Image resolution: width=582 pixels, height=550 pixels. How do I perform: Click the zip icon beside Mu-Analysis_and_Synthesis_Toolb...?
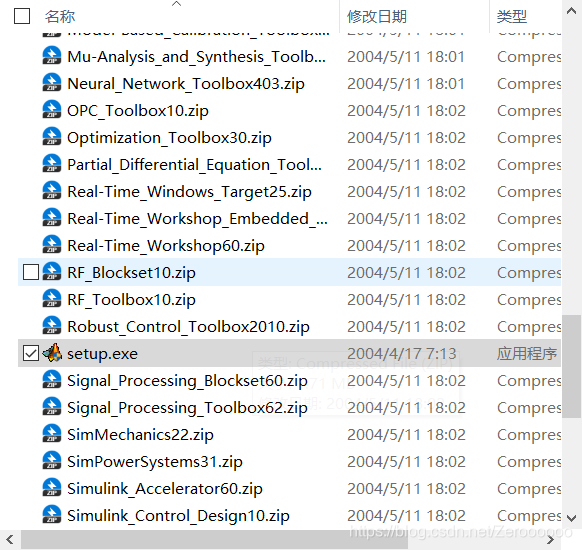tap(52, 55)
